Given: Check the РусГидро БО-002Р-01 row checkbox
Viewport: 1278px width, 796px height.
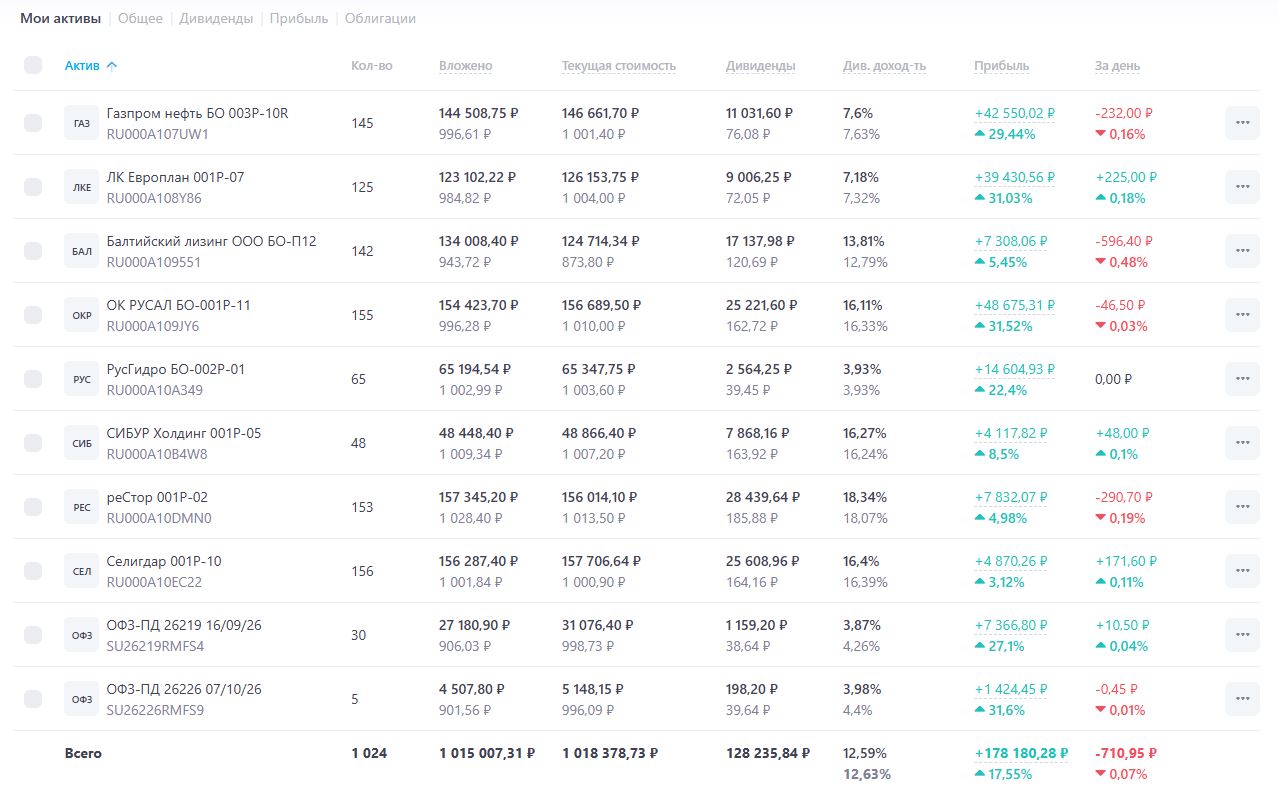Looking at the screenshot, I should (x=33, y=379).
